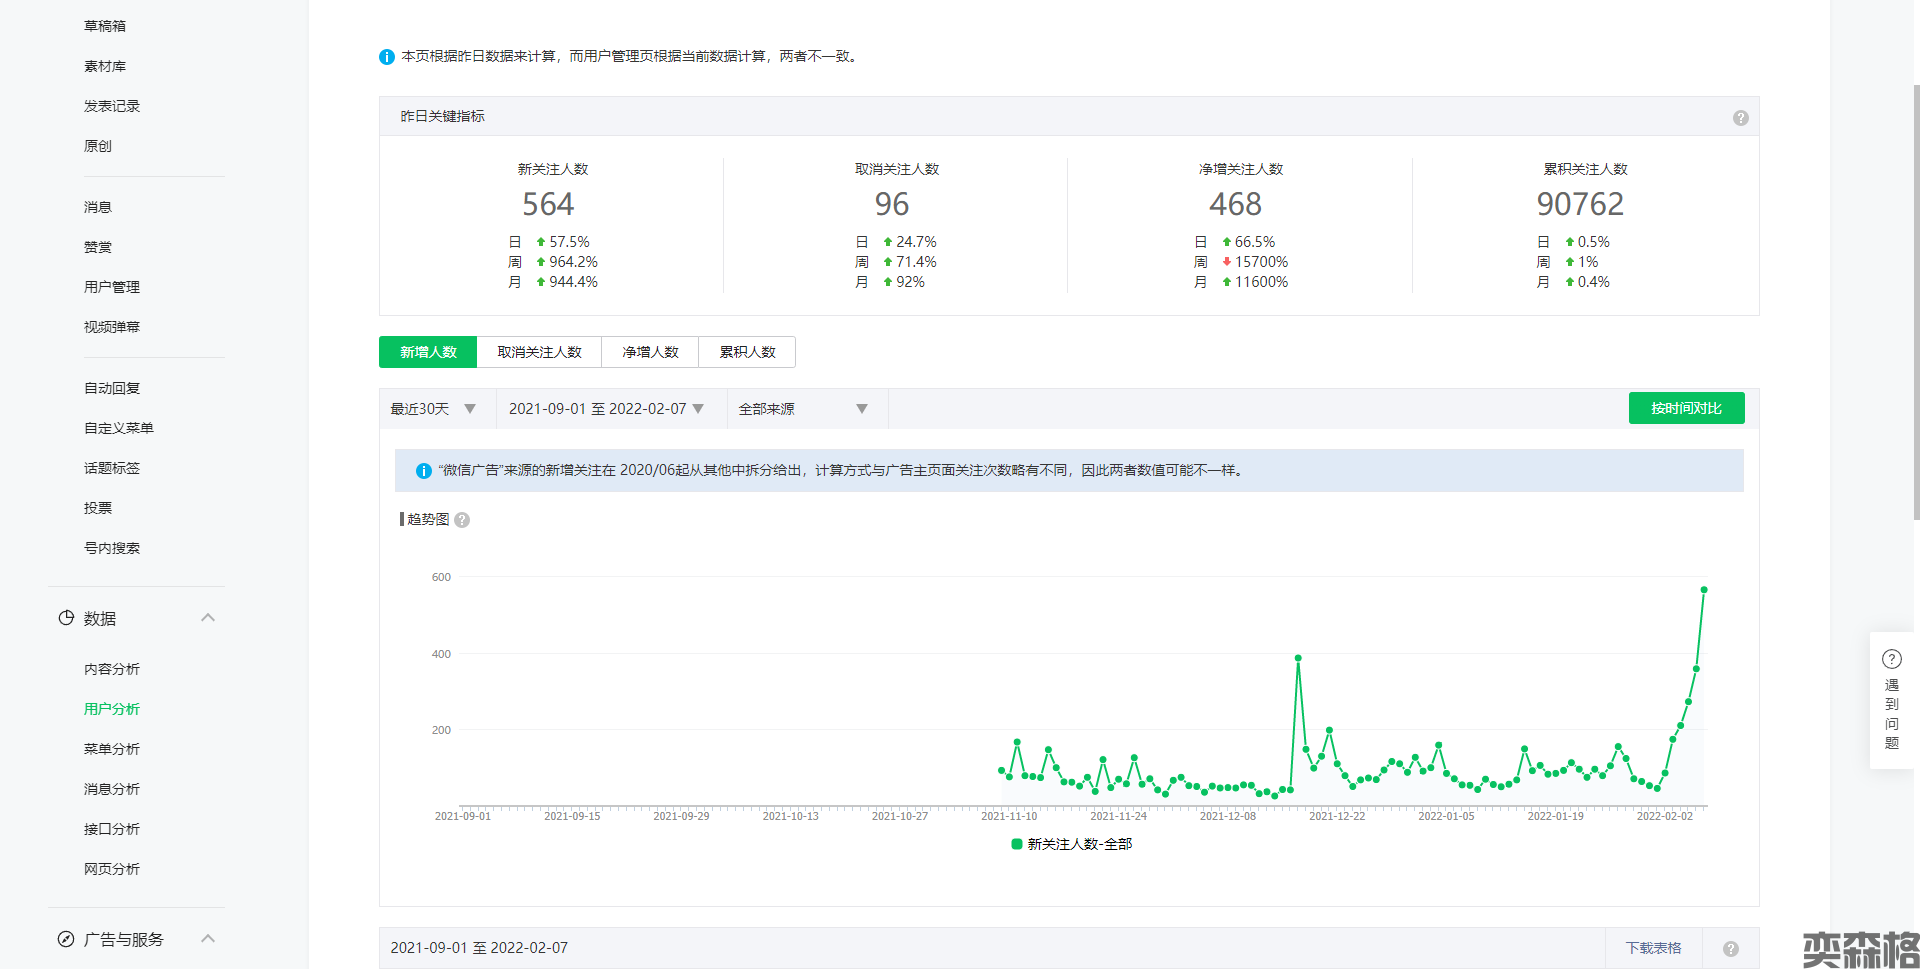This screenshot has width=1920, height=969.
Task: Open the 最近30天 time range dropdown
Action: click(433, 409)
